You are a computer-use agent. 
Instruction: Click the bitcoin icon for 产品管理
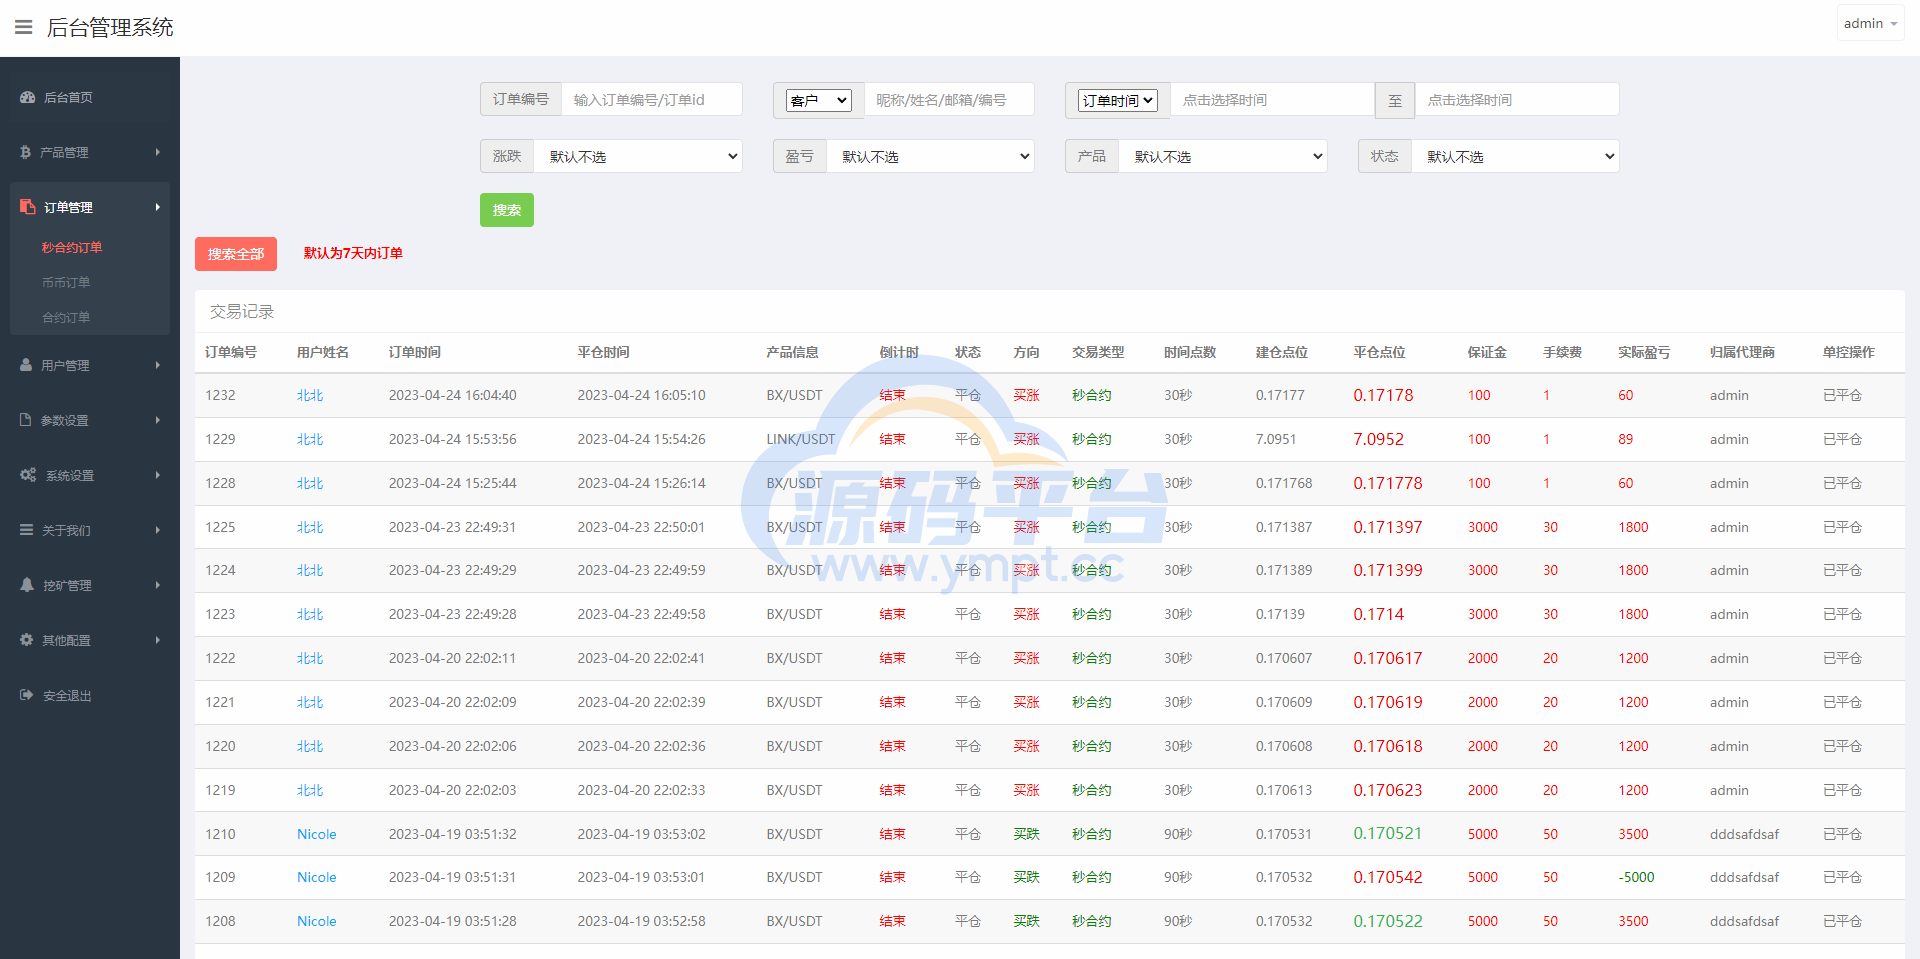(26, 152)
